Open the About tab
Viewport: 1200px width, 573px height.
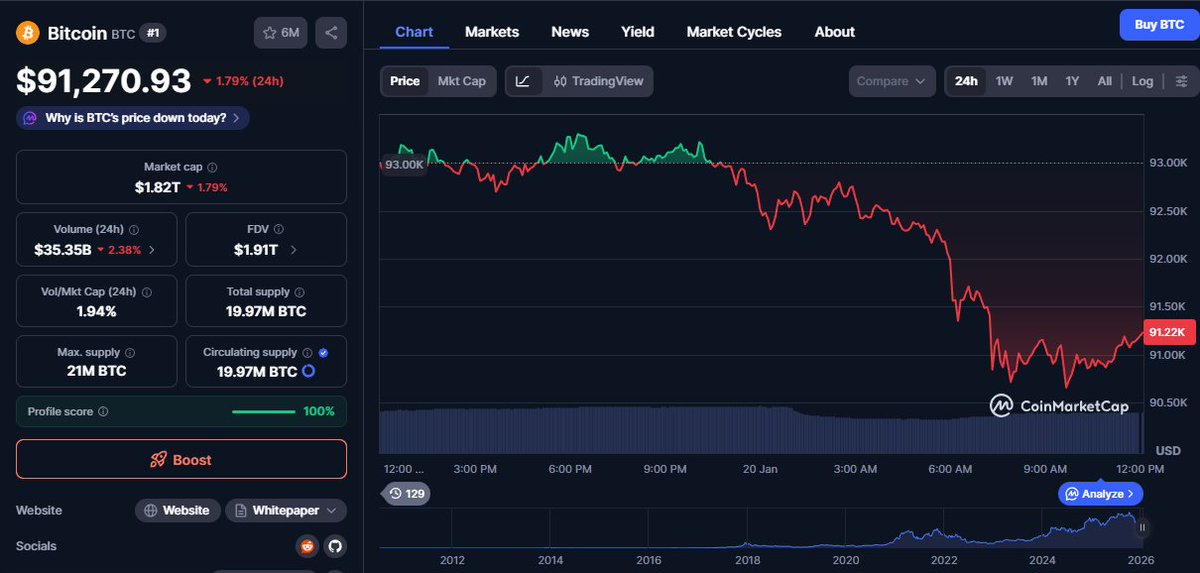click(x=835, y=32)
